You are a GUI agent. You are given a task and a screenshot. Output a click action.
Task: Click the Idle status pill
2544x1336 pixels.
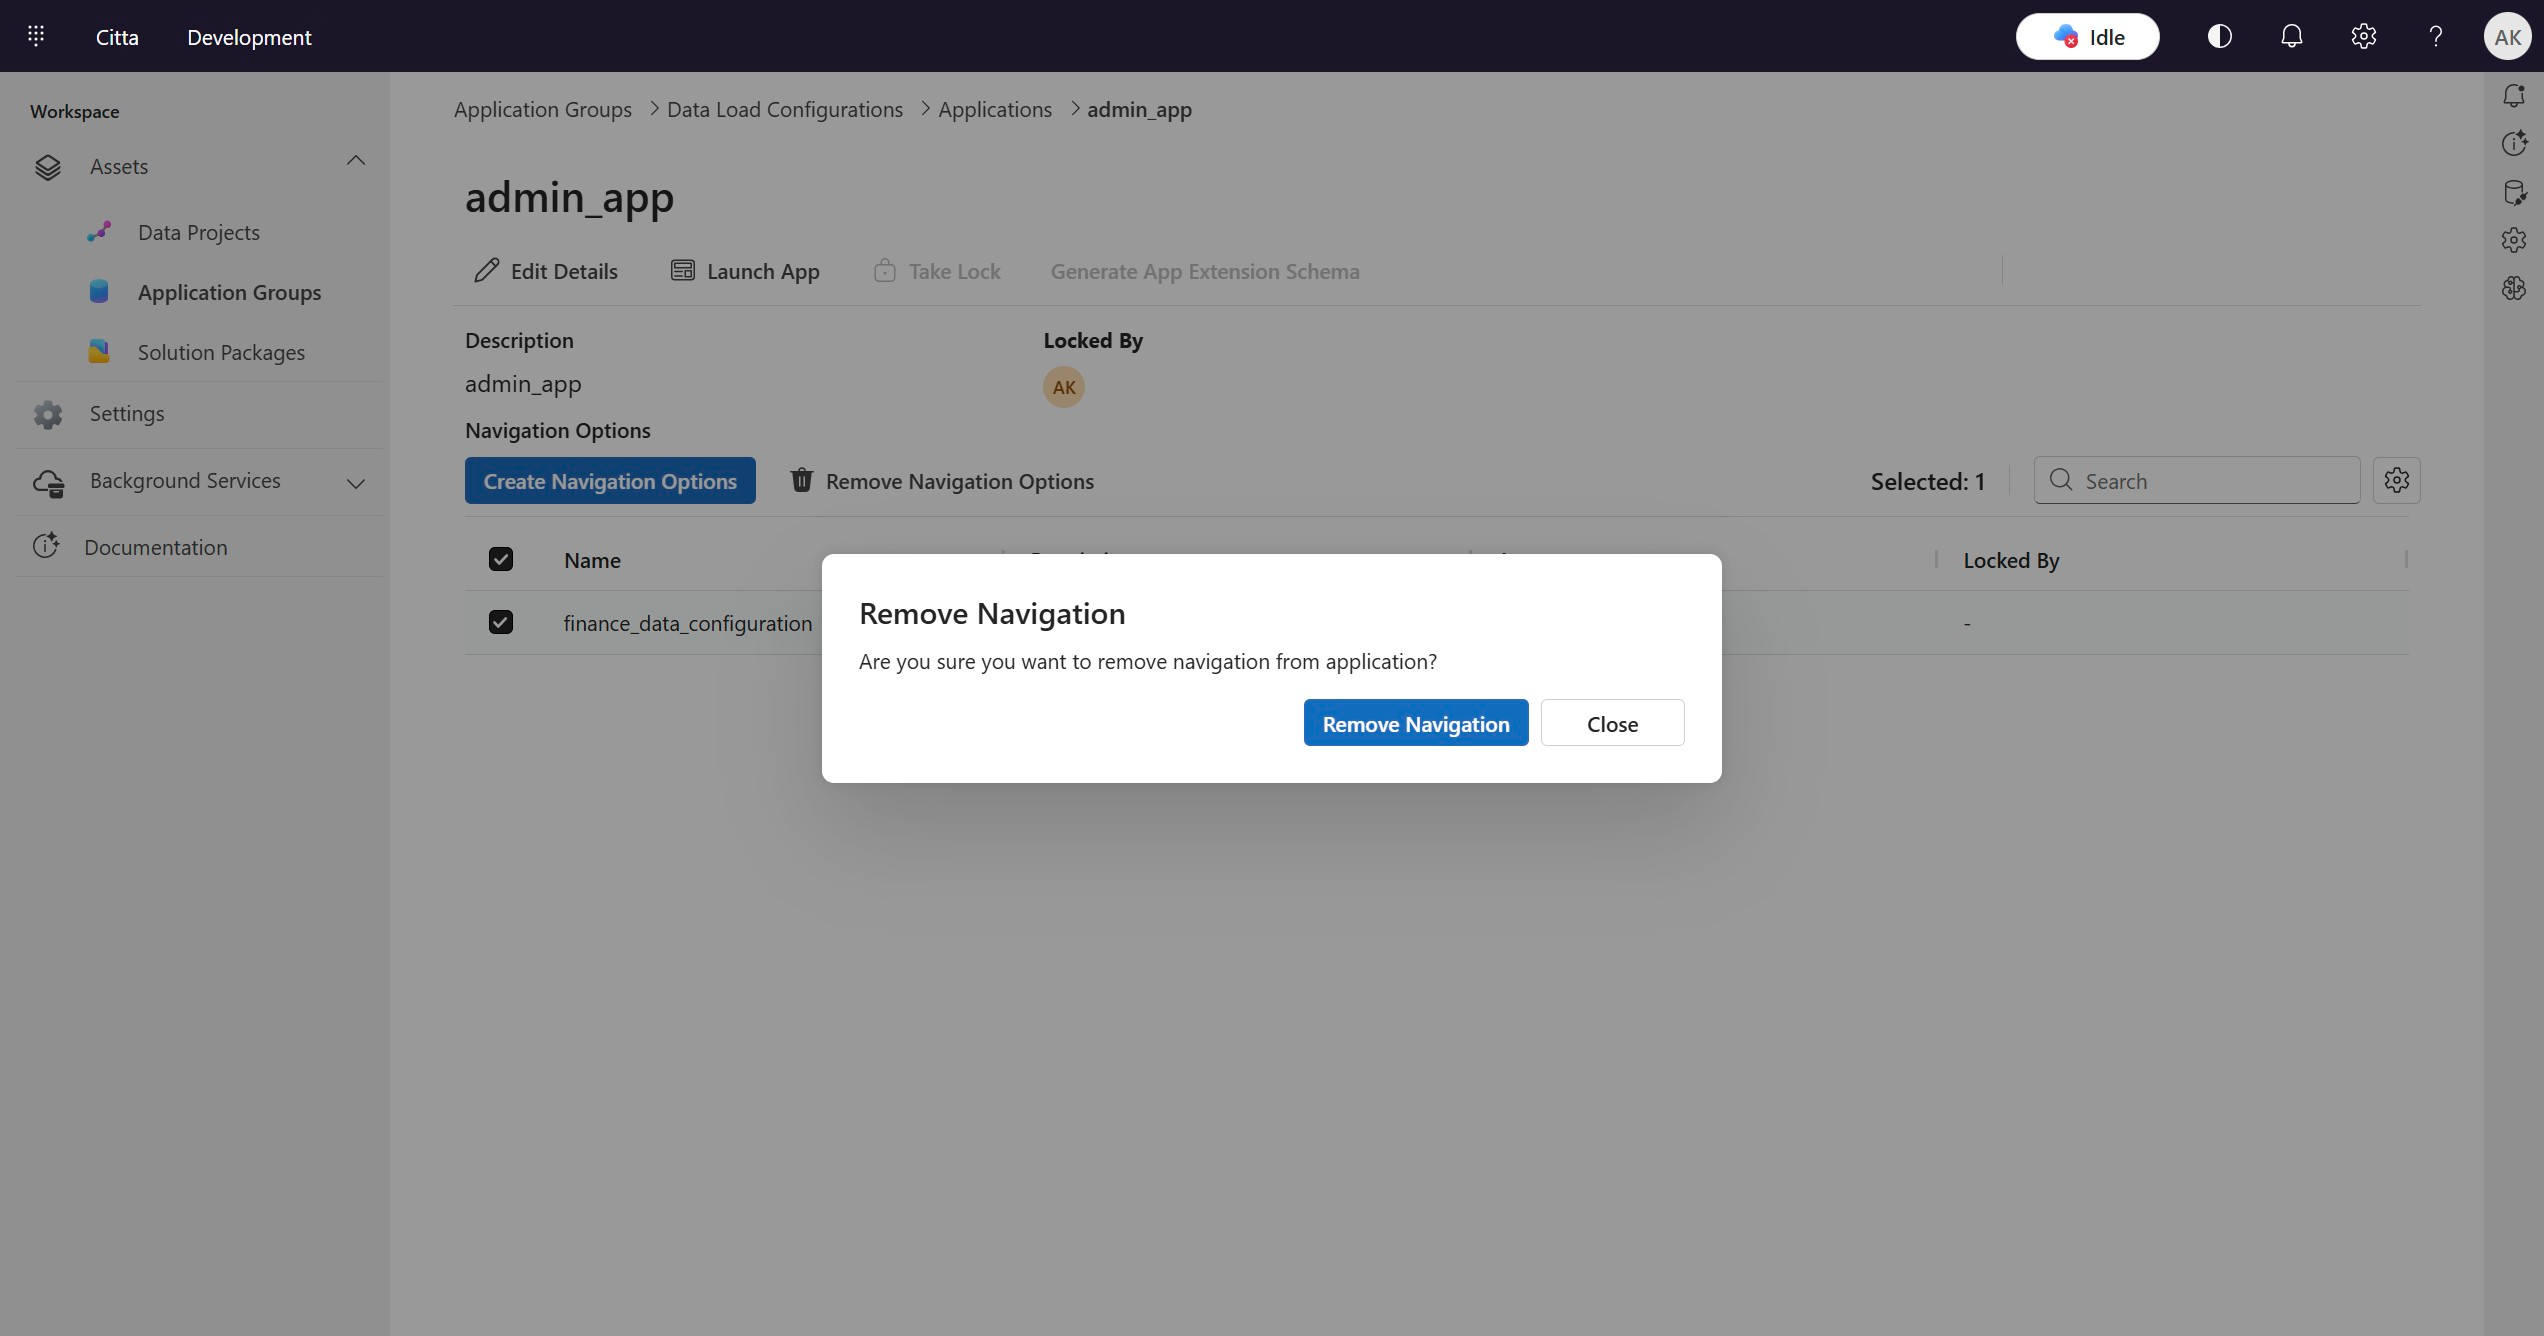(2087, 37)
